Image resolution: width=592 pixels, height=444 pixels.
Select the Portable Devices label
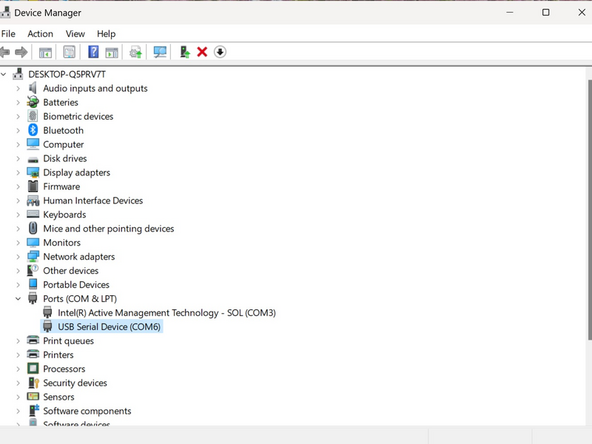pos(76,285)
